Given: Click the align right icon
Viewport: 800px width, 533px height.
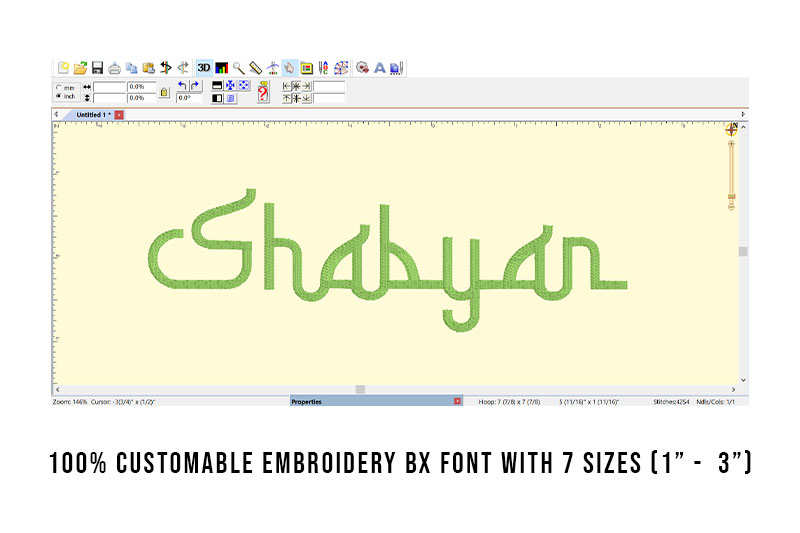Looking at the screenshot, I should click(306, 86).
